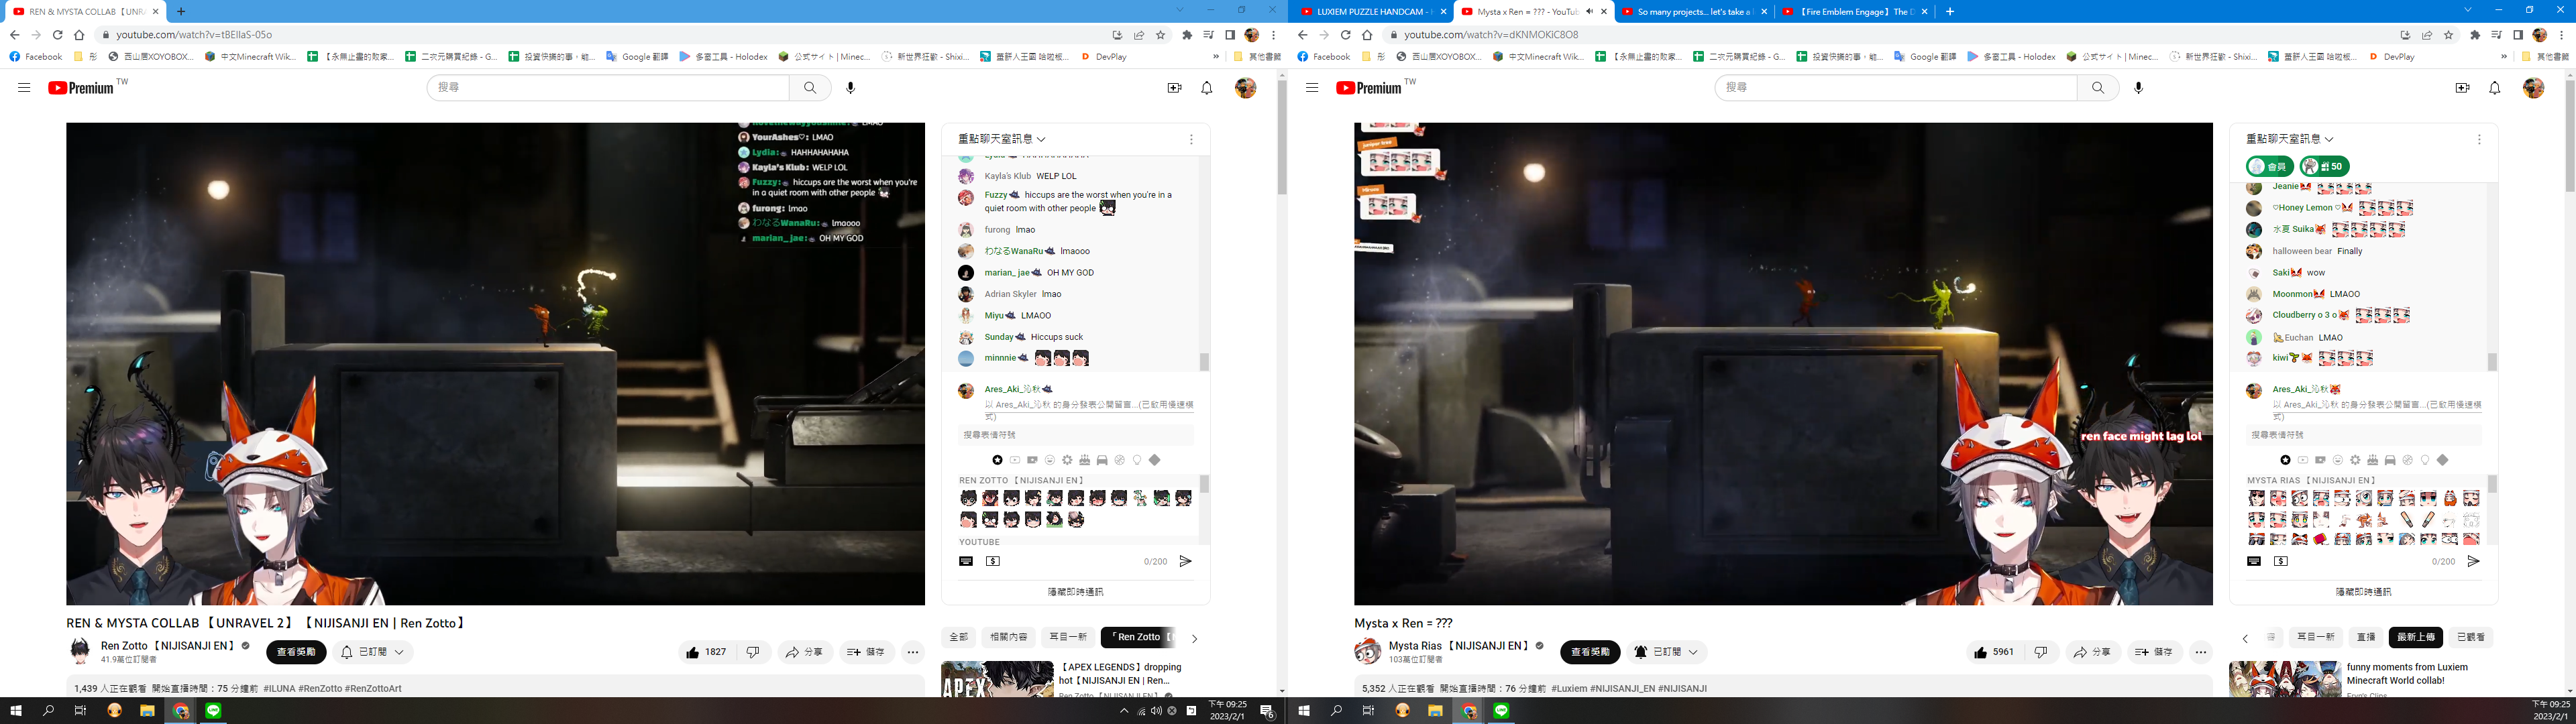Open more actions menu beside 儲存 on Mysta Rias video
The image size is (2576, 724).
(2201, 652)
